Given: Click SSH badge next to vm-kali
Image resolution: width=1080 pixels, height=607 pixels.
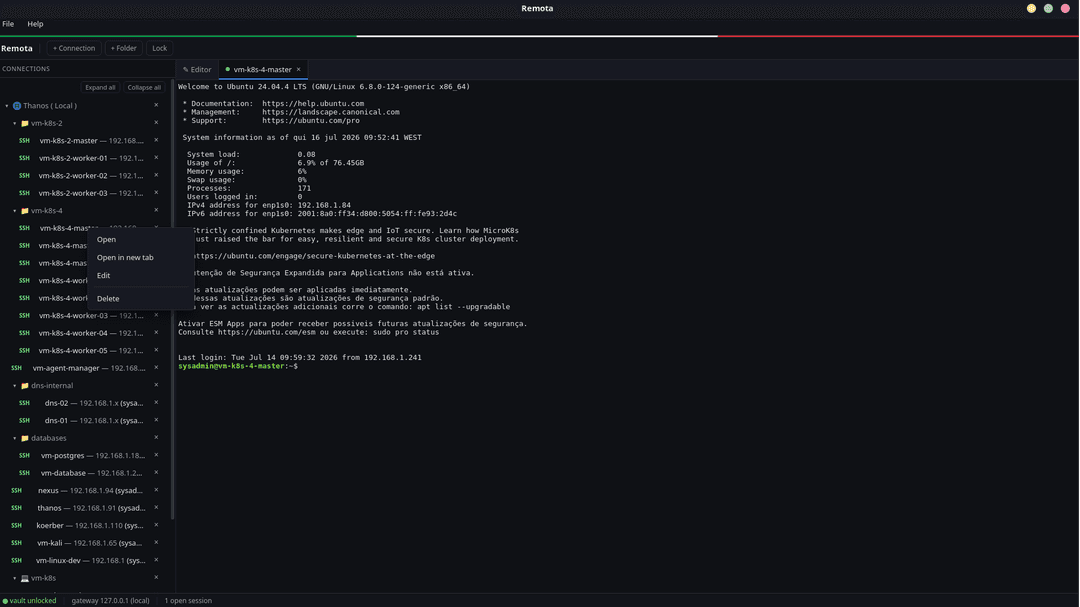Looking at the screenshot, I should coord(17,543).
